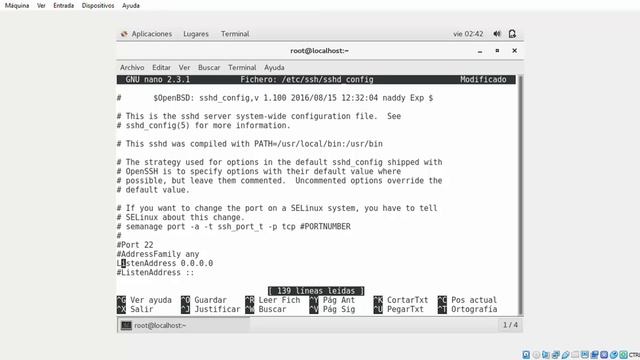The image size is (640, 360).
Task: Click the clock showing vie 02:42
Action: (468, 34)
